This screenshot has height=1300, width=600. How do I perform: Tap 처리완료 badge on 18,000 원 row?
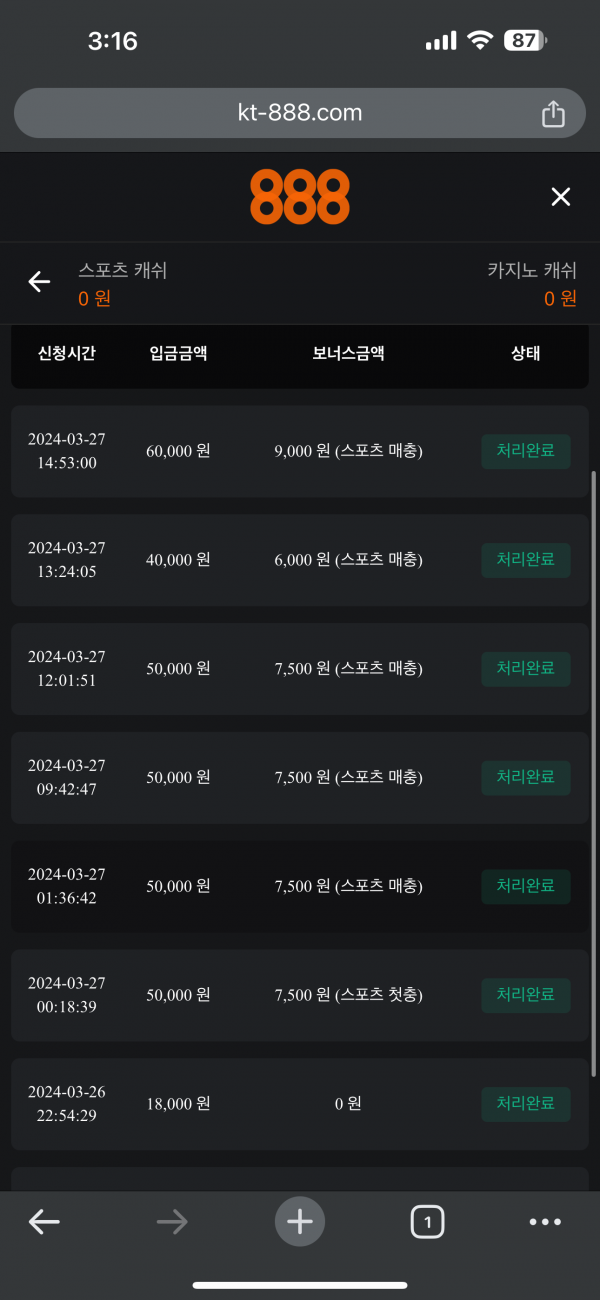click(x=526, y=1104)
